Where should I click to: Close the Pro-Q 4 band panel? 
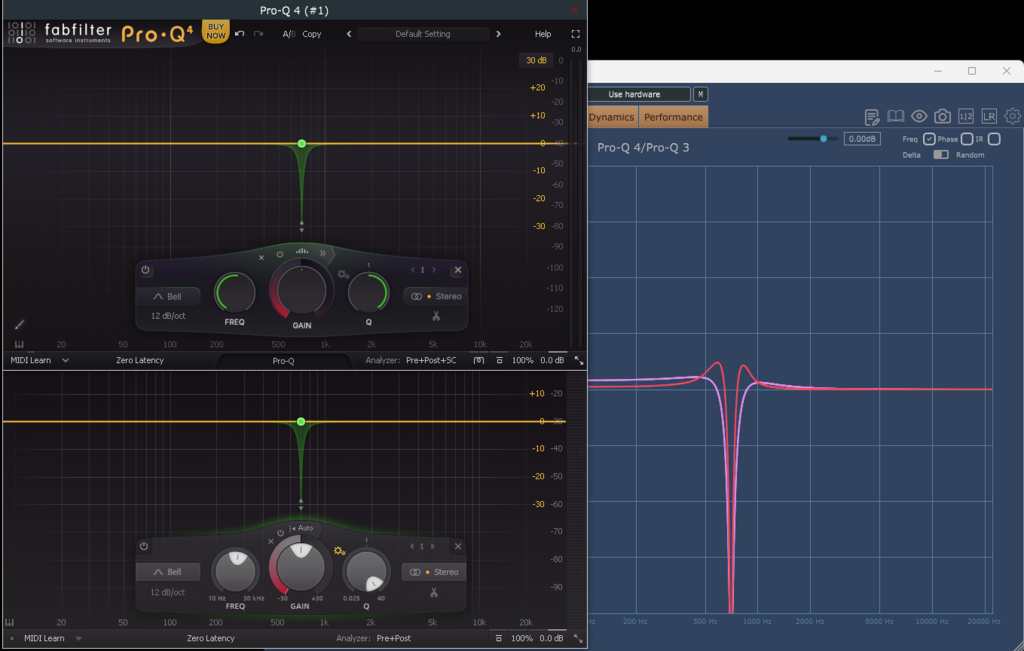[458, 270]
